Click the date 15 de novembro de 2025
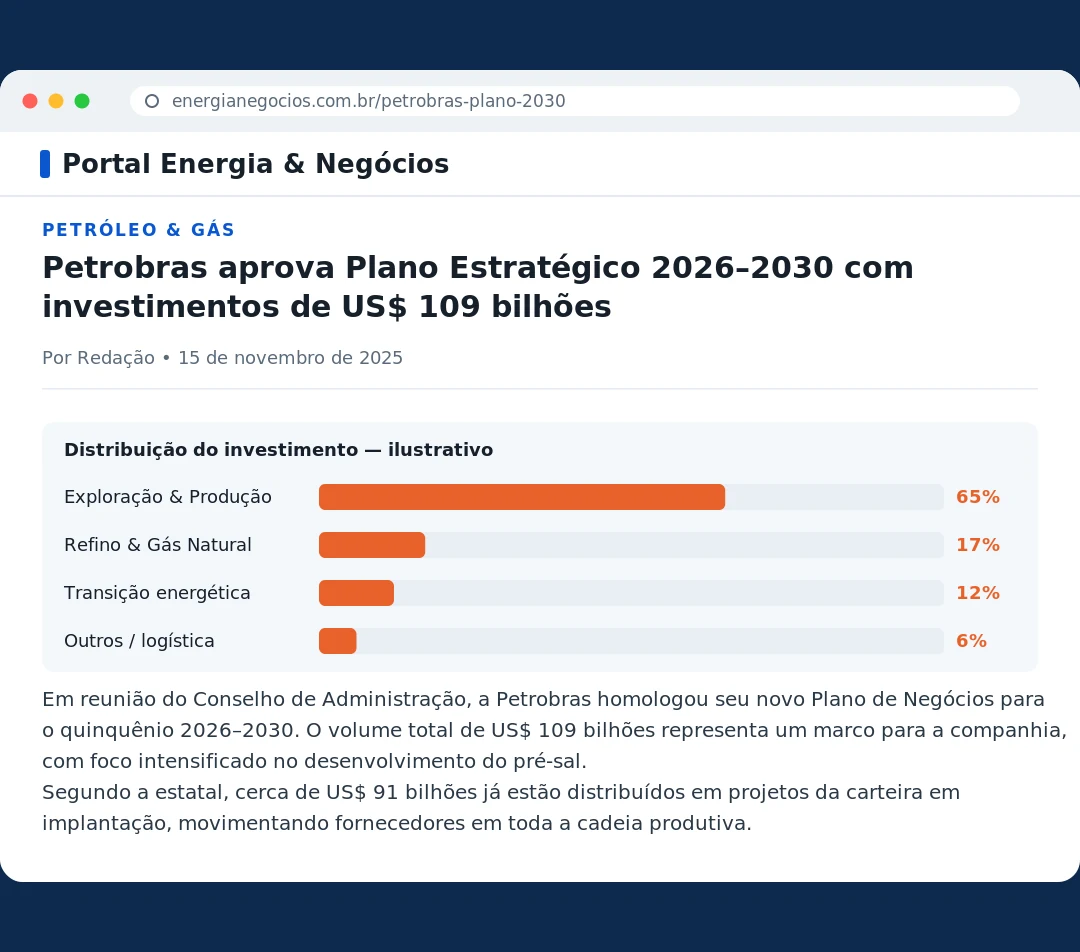The image size is (1080, 952). click(x=290, y=358)
